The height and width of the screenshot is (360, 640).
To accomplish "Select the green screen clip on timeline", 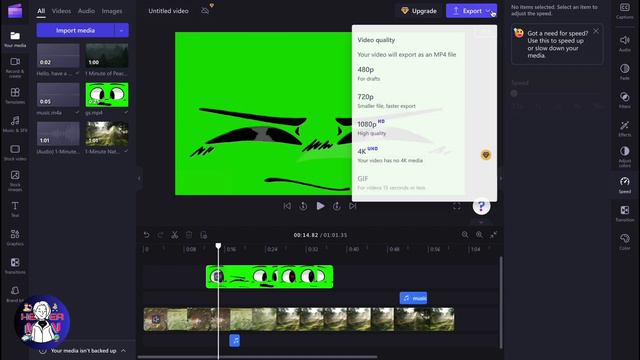I will tap(269, 277).
